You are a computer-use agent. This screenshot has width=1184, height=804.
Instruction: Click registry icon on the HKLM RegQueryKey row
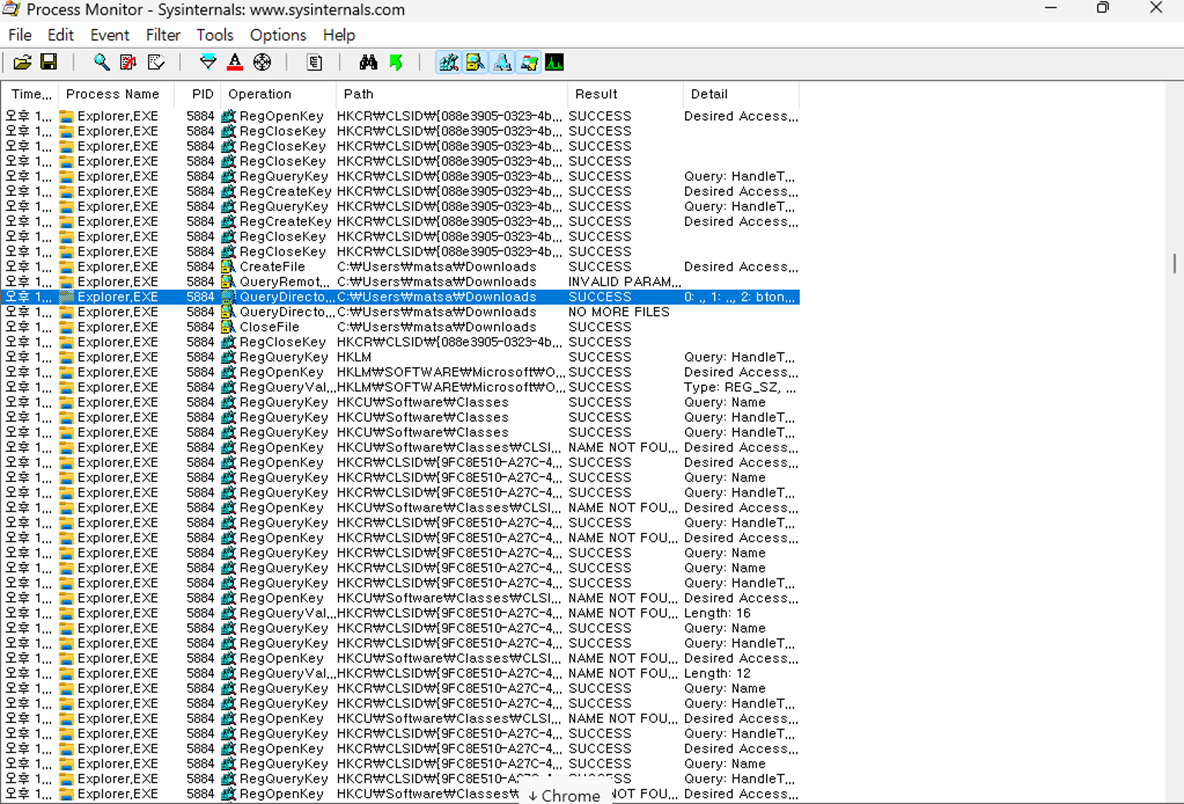tap(228, 357)
